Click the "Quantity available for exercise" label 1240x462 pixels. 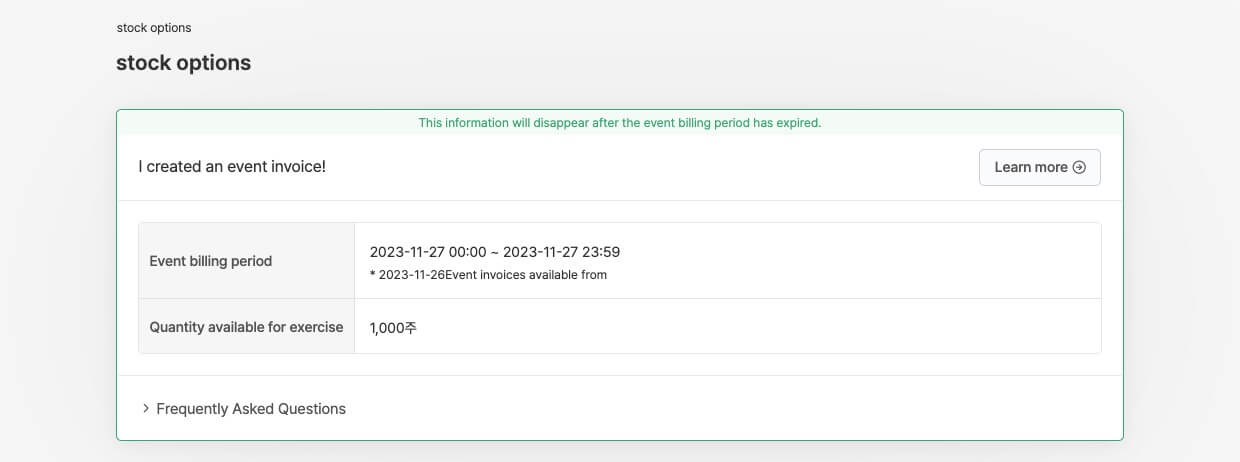pyautogui.click(x=246, y=327)
